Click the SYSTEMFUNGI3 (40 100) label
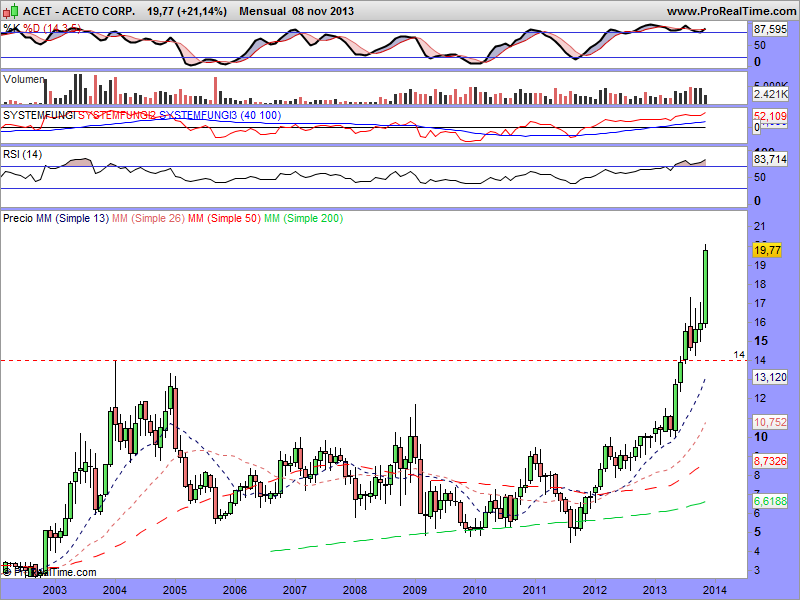Image resolution: width=800 pixels, height=600 pixels. point(220,115)
